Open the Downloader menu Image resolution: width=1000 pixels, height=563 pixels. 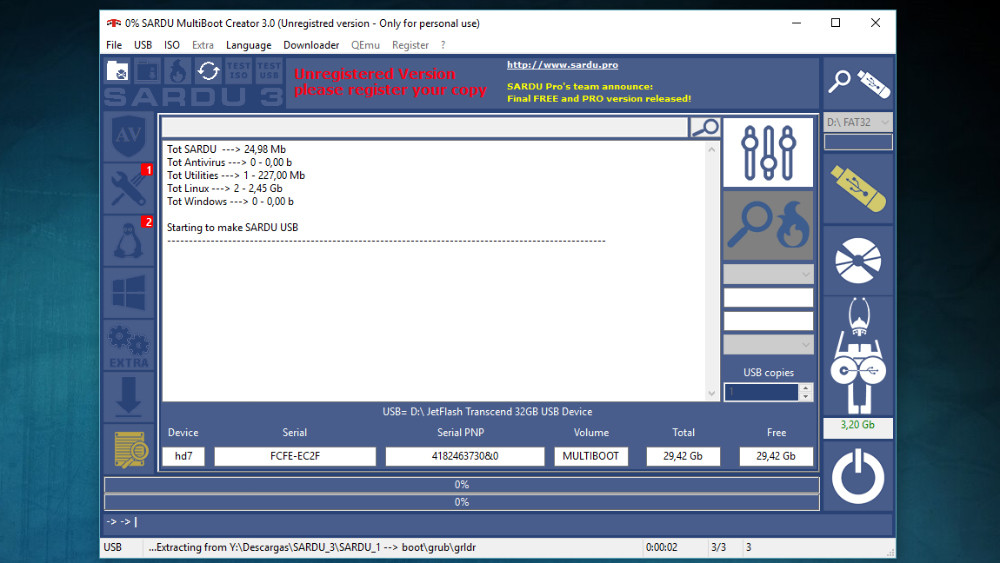[311, 45]
